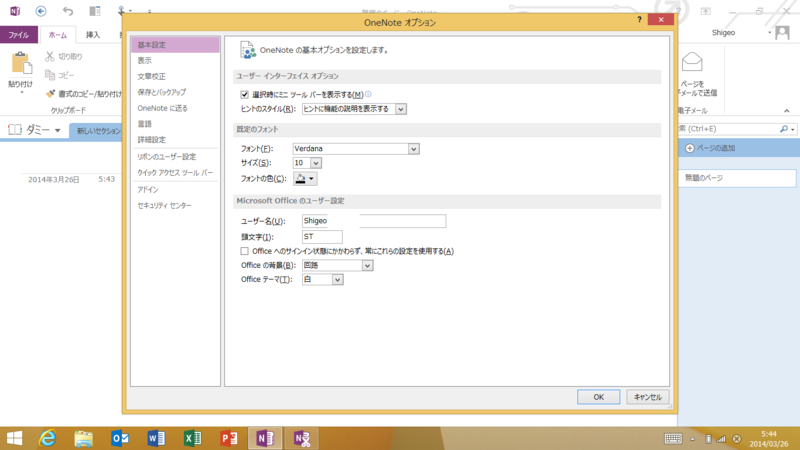Click the Paste icon in the OneNote ribbon
The width and height of the screenshot is (800, 450).
tap(21, 64)
